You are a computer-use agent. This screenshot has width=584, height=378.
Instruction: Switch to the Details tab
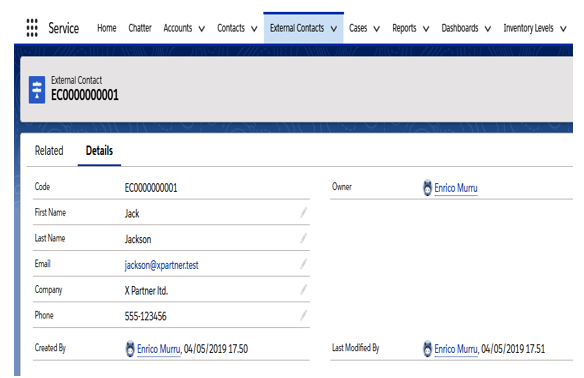tap(99, 150)
